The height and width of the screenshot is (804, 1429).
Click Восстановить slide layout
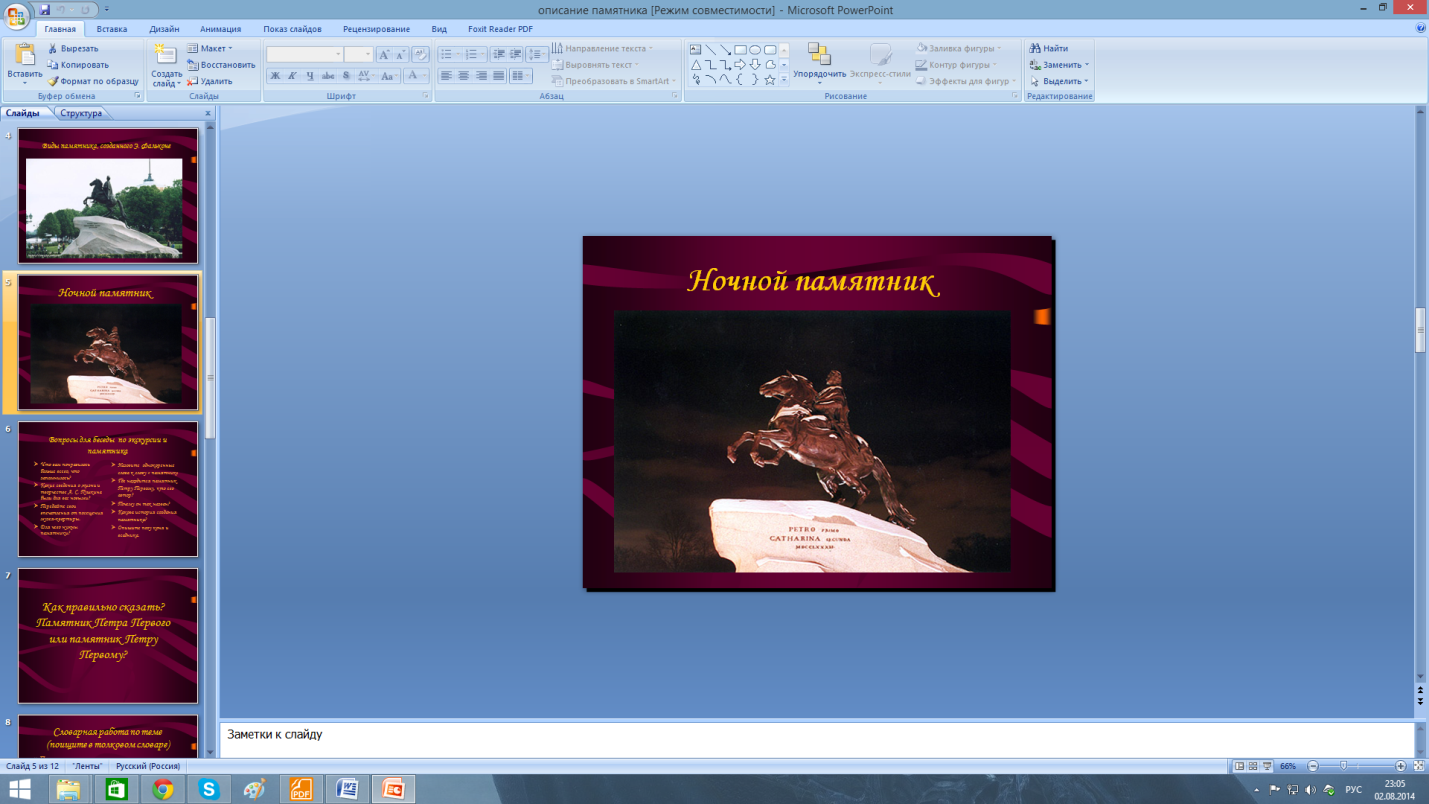coord(221,65)
